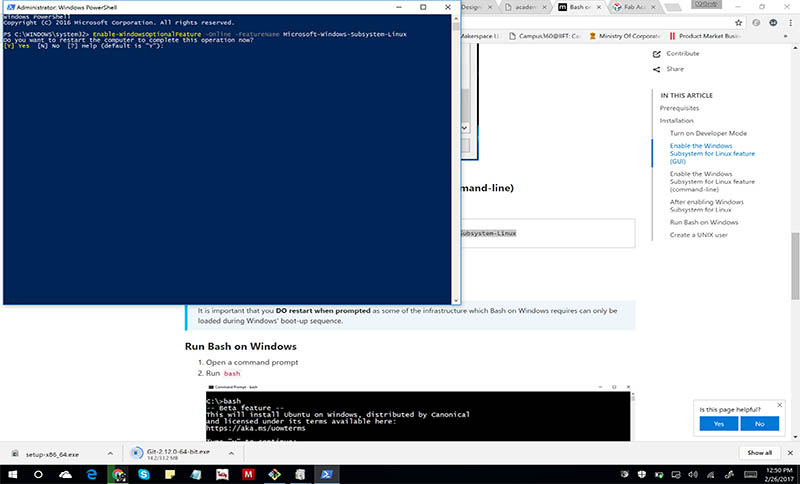
Task: Go to After enabling Windows Subsystem link
Action: (x=707, y=206)
